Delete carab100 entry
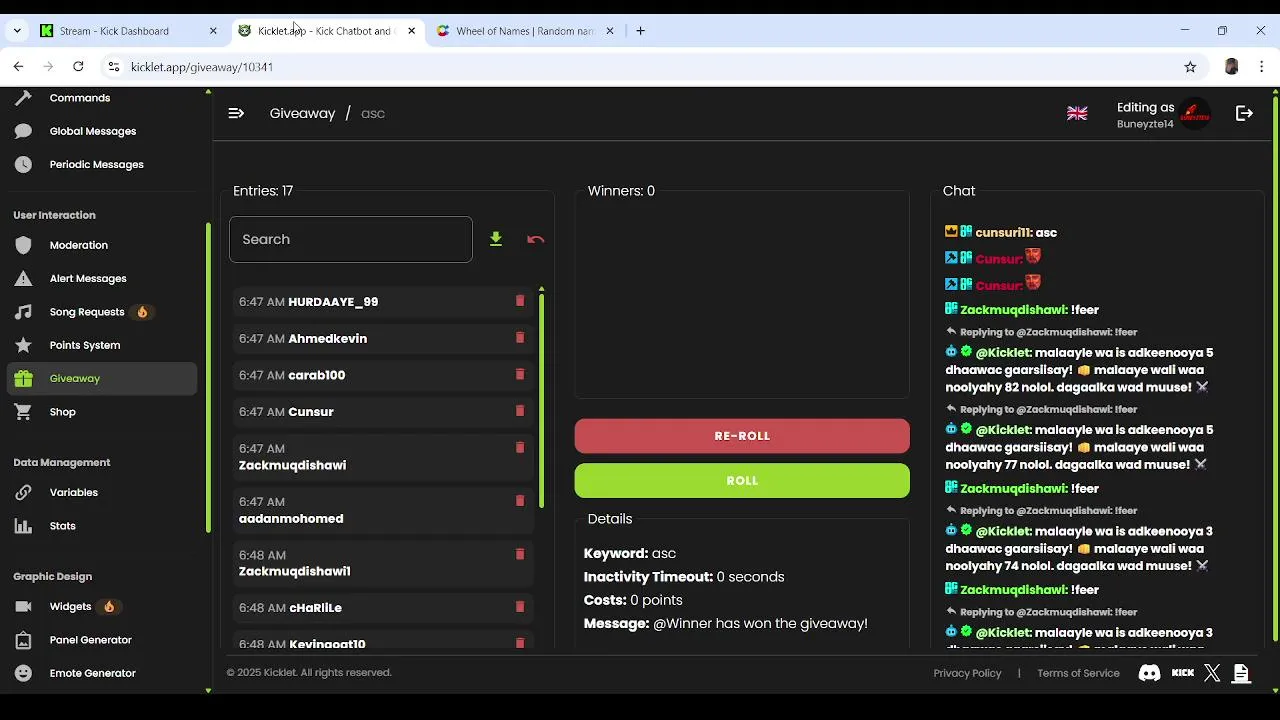The image size is (1280, 720). point(520,374)
